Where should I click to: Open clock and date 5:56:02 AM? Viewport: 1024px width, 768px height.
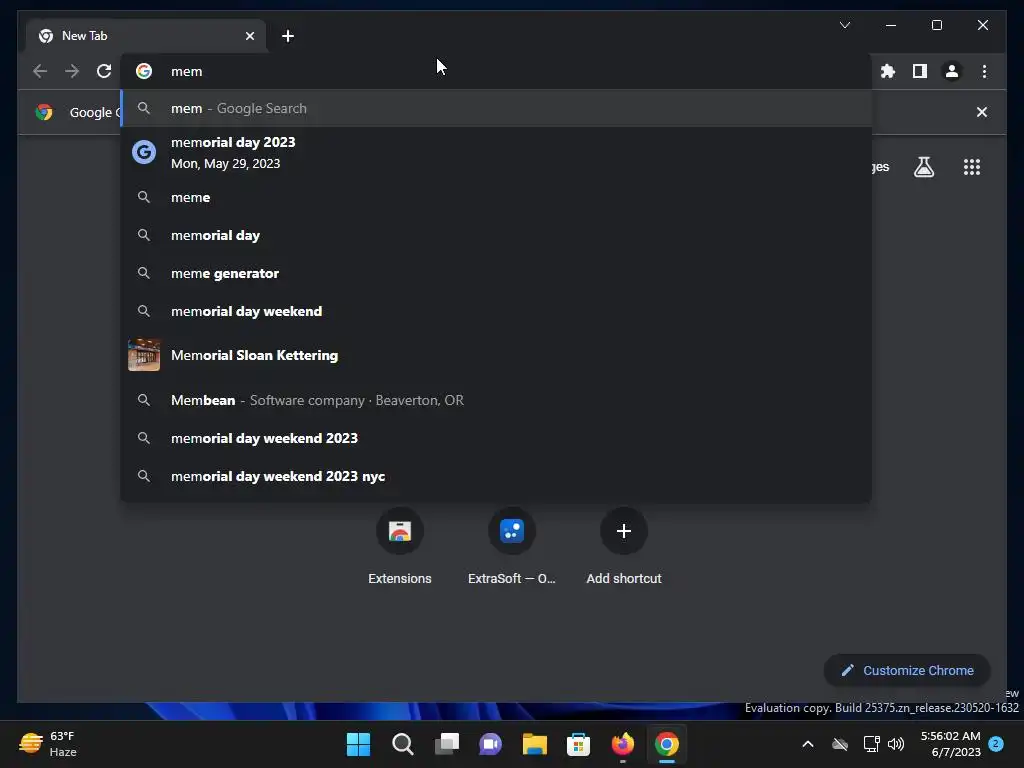click(x=950, y=744)
